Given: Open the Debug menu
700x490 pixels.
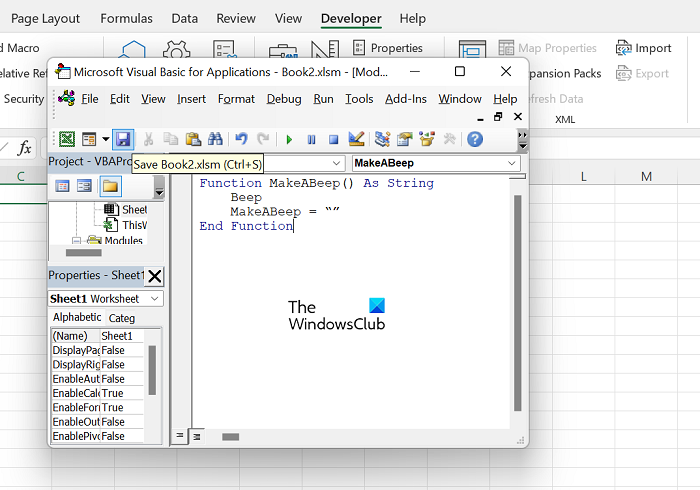Looking at the screenshot, I should pos(284,99).
